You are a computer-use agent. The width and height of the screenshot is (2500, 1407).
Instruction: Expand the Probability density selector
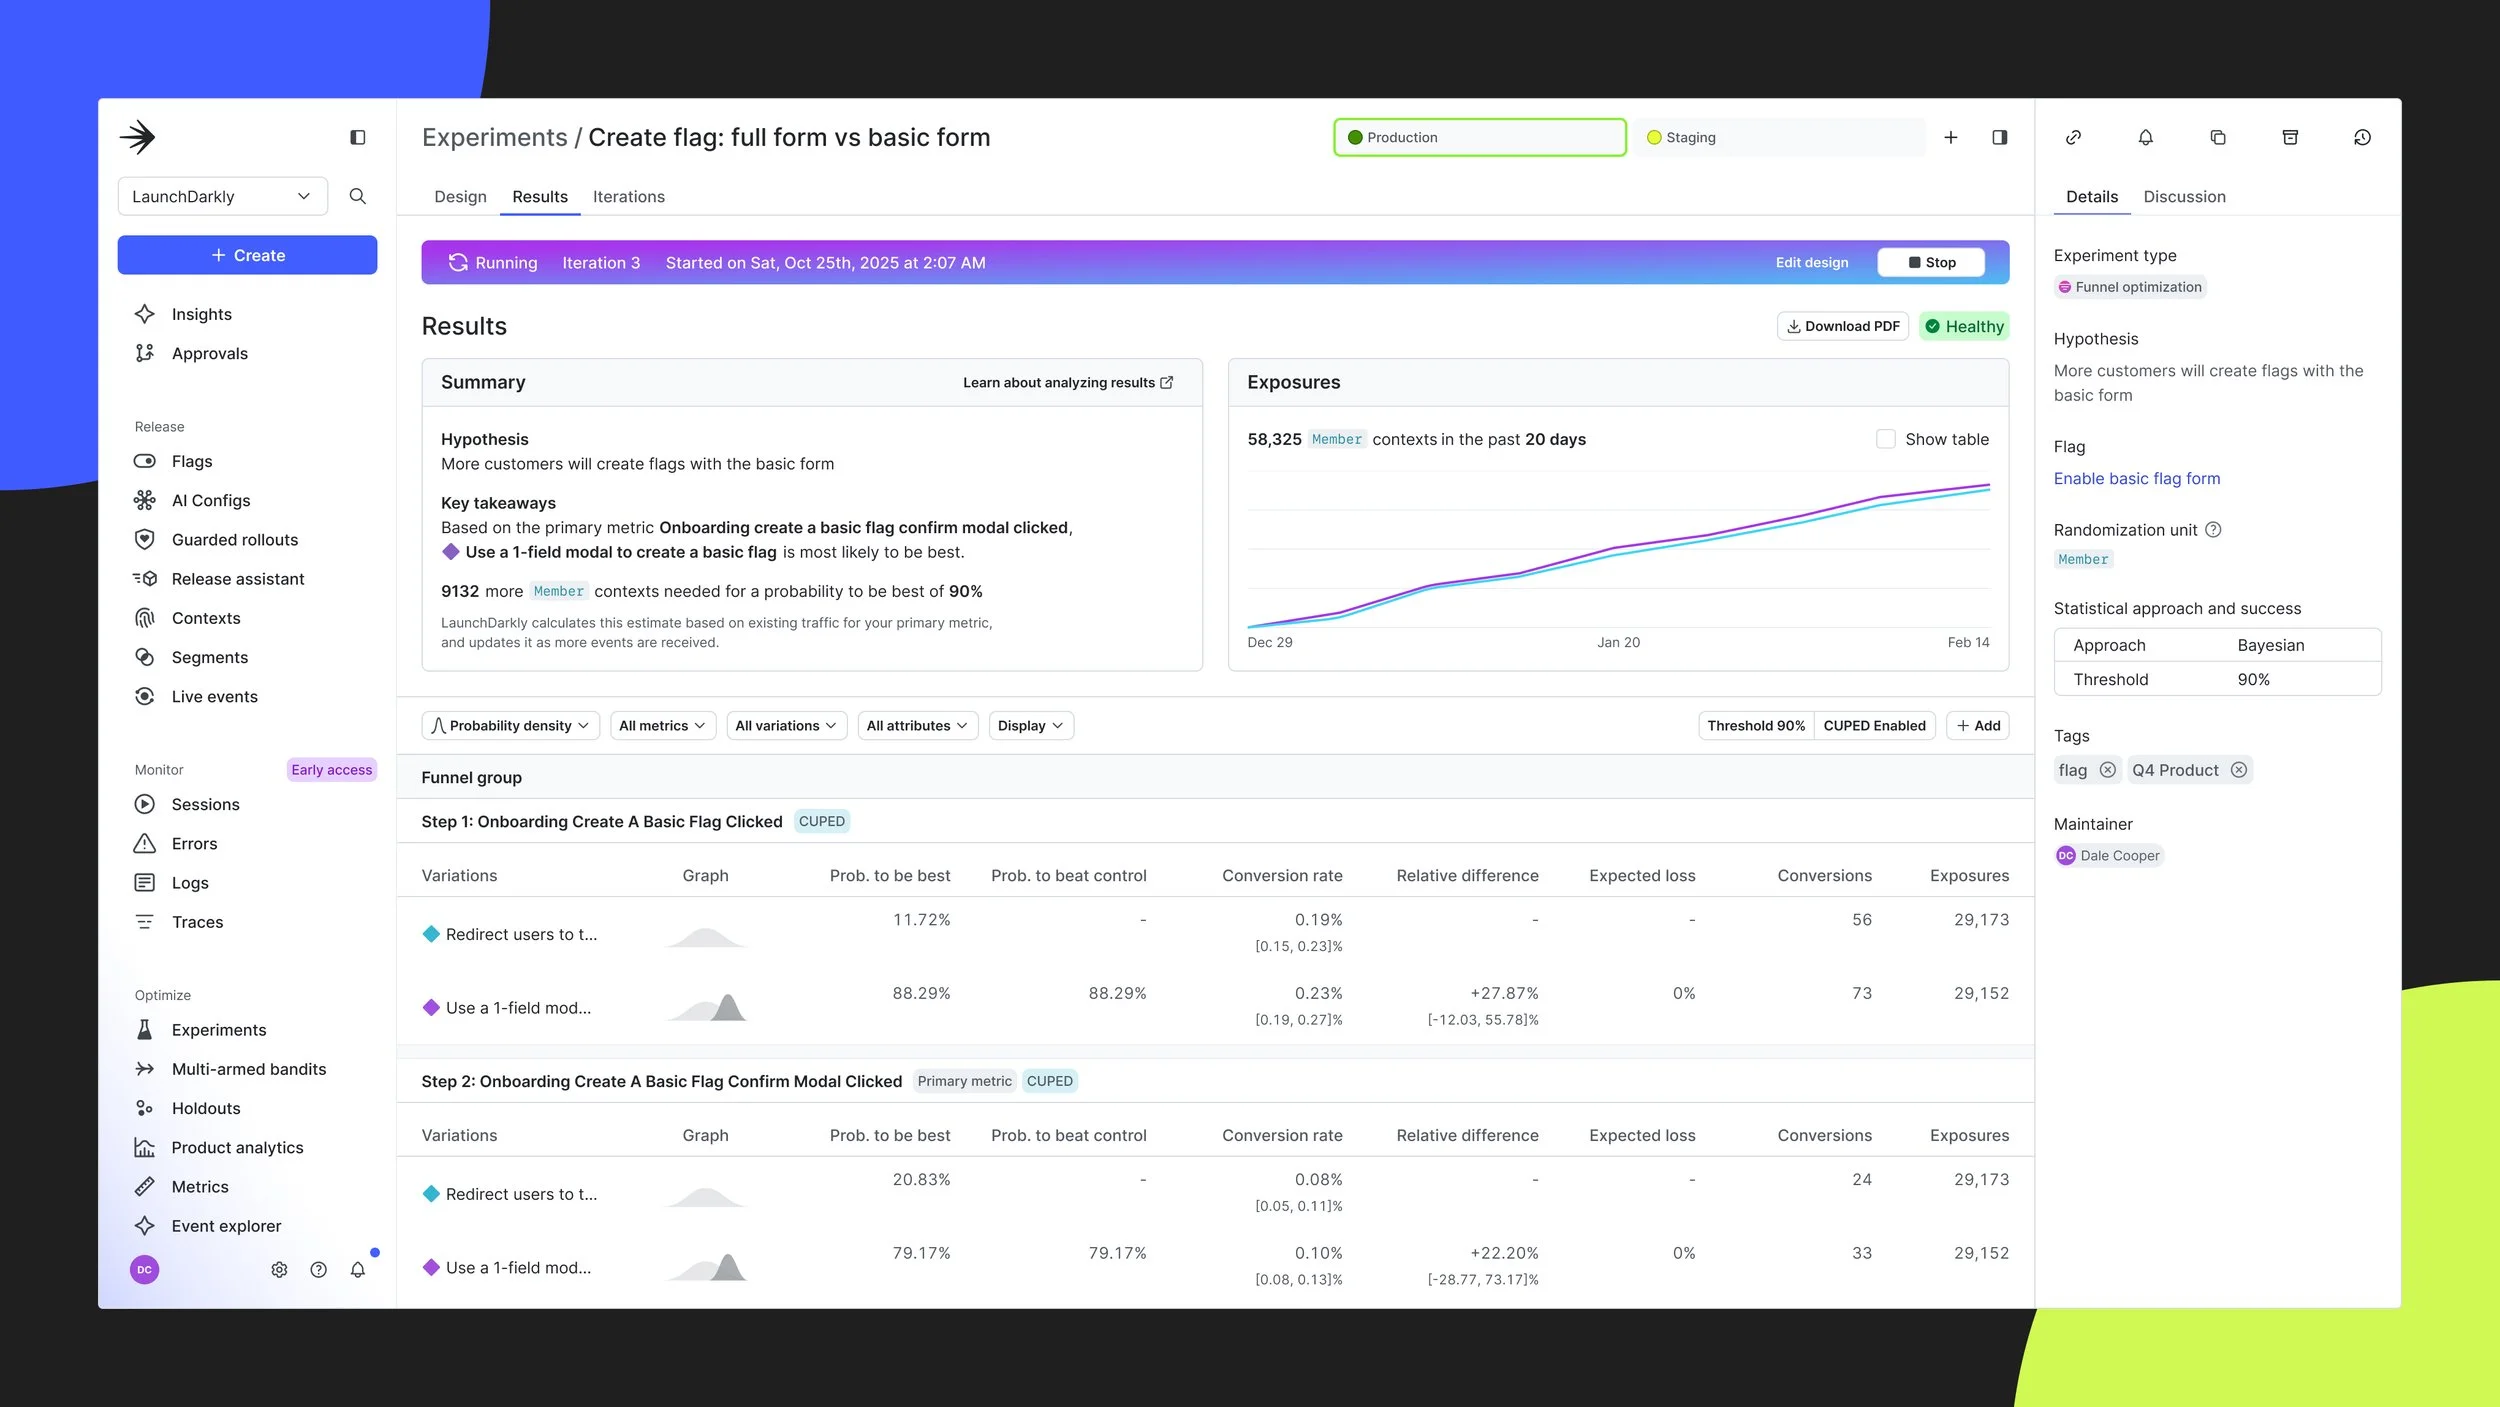point(510,725)
